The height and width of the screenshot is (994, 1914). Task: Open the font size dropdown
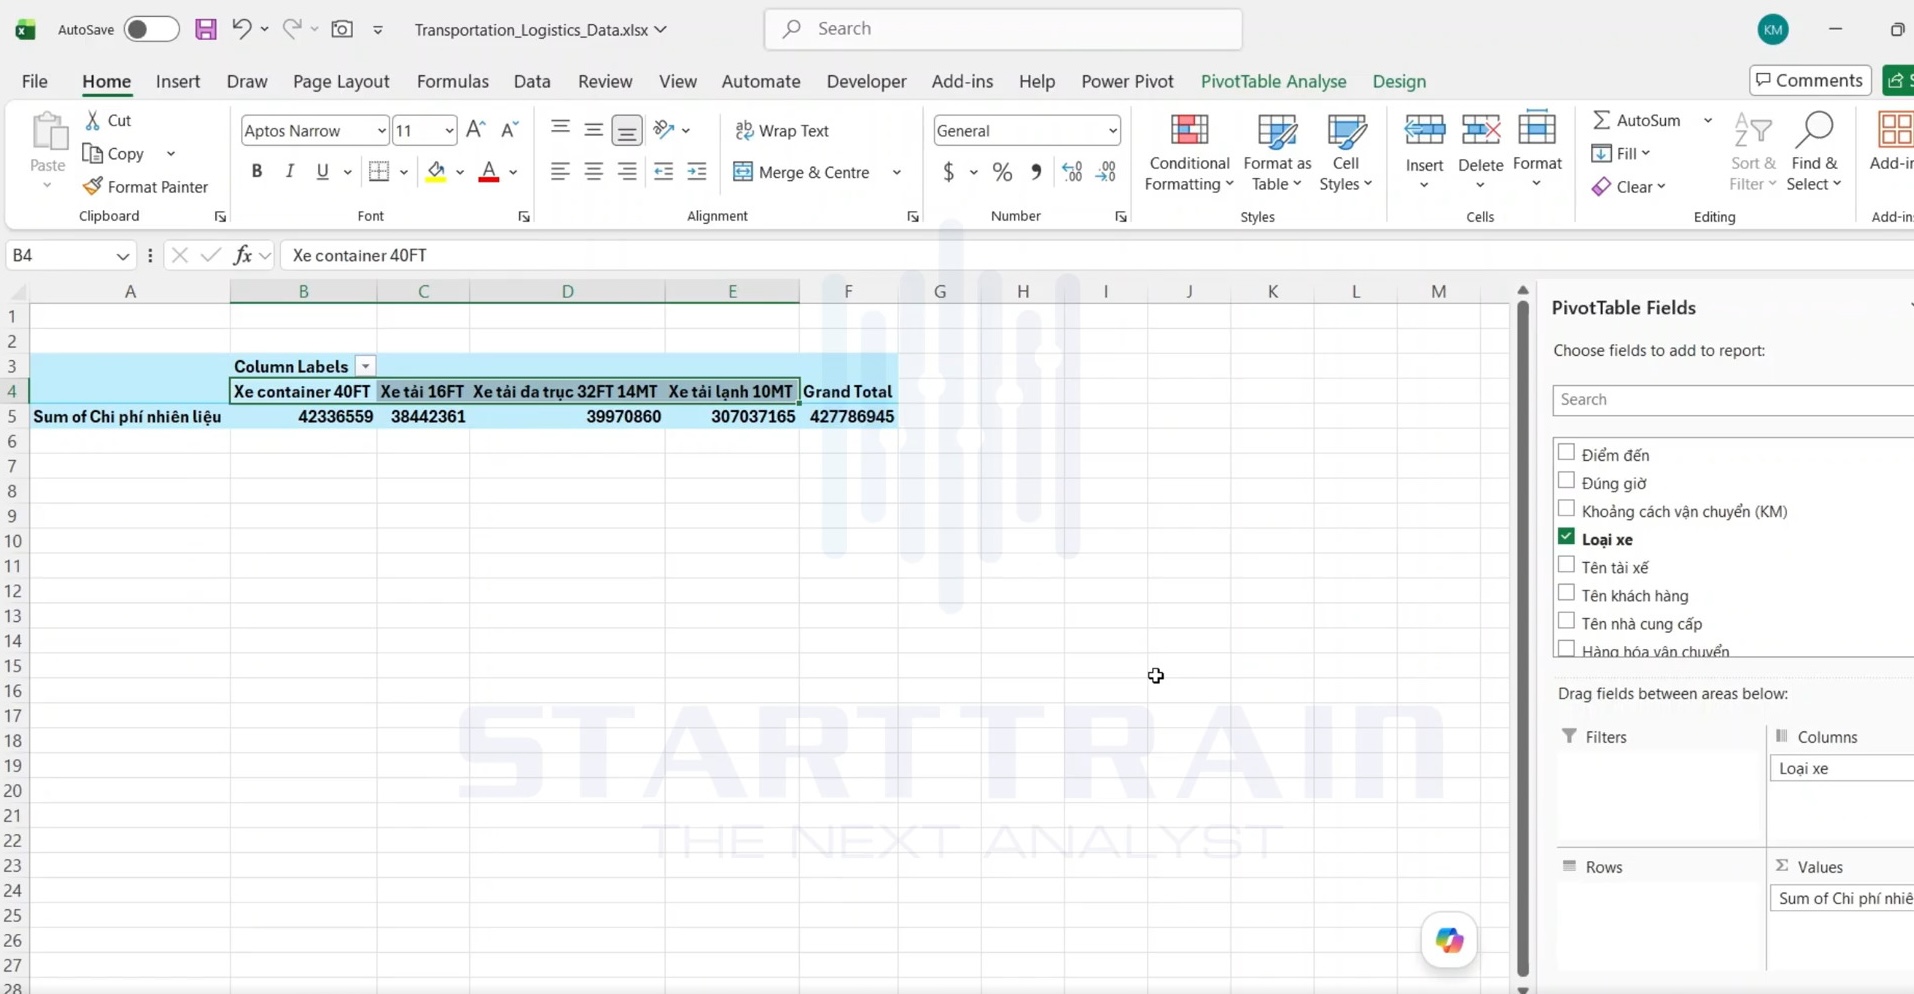448,130
